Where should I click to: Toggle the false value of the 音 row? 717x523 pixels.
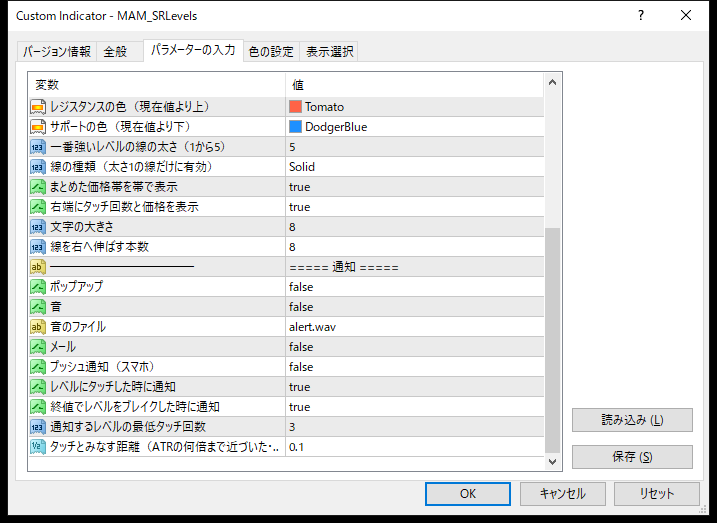[415, 307]
